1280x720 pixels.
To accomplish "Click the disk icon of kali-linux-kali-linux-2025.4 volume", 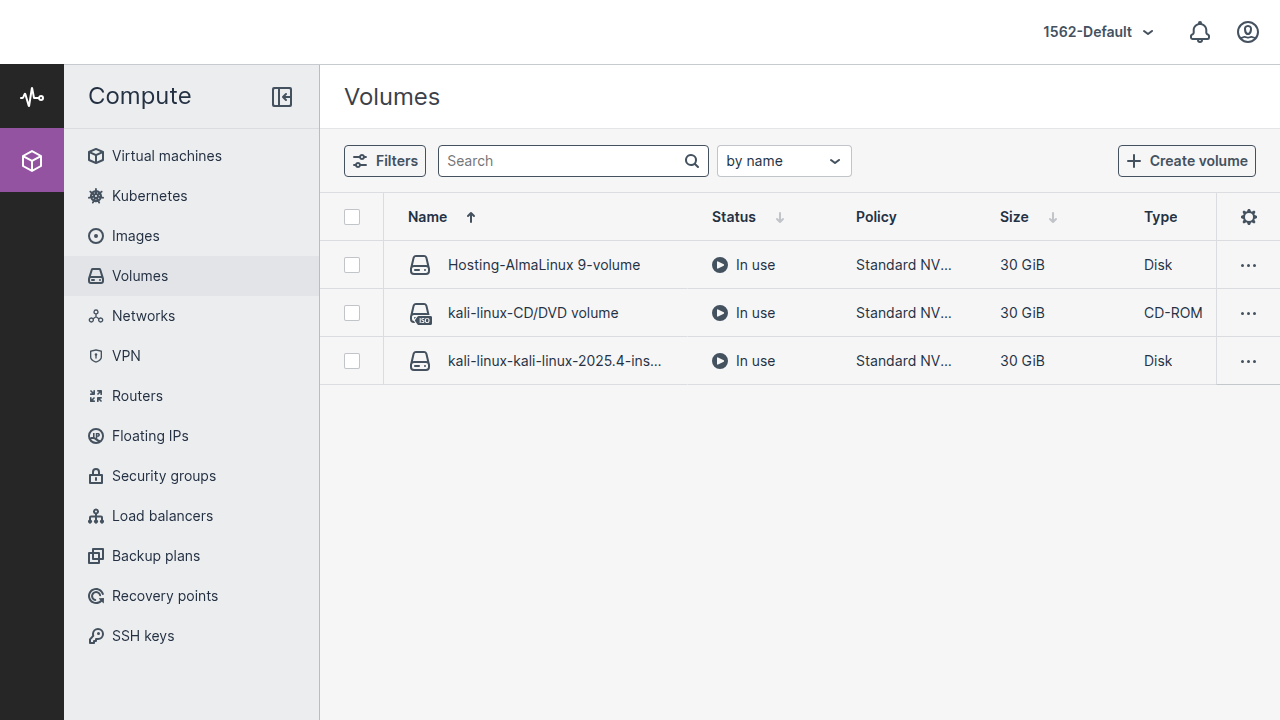I will click(420, 361).
